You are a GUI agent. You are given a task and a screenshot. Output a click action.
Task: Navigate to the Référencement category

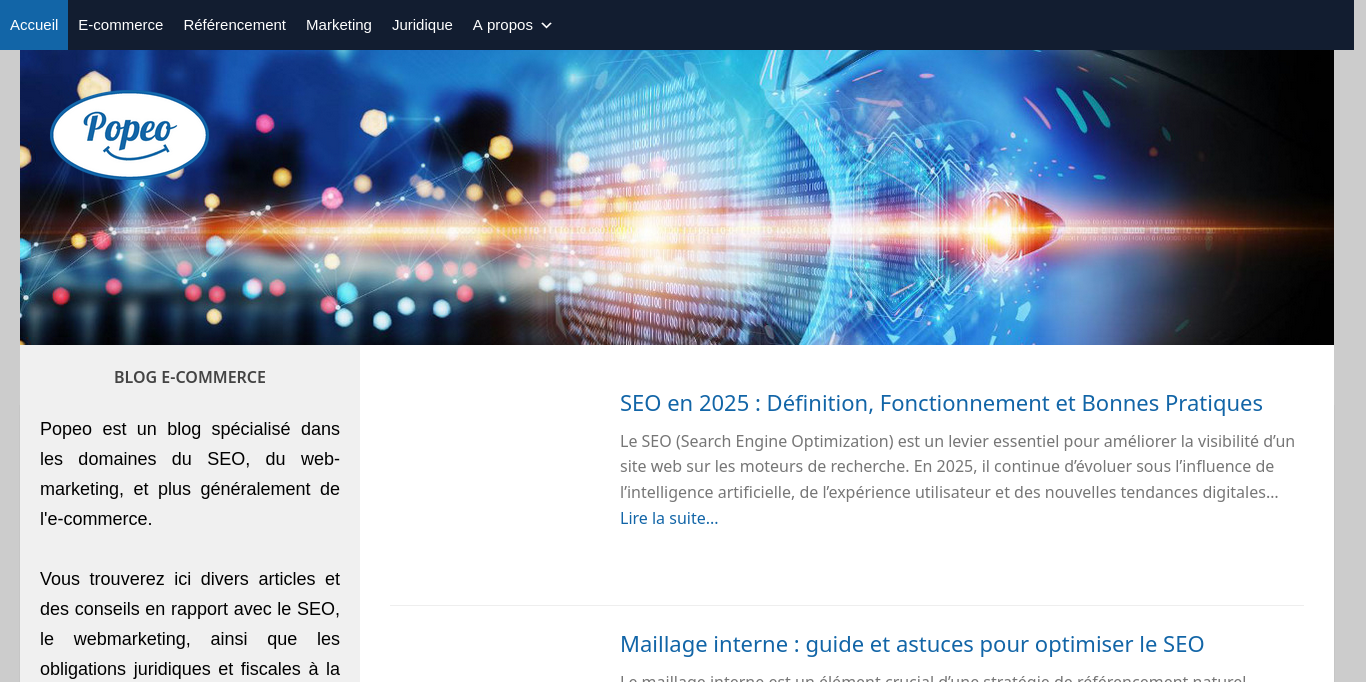tap(234, 25)
